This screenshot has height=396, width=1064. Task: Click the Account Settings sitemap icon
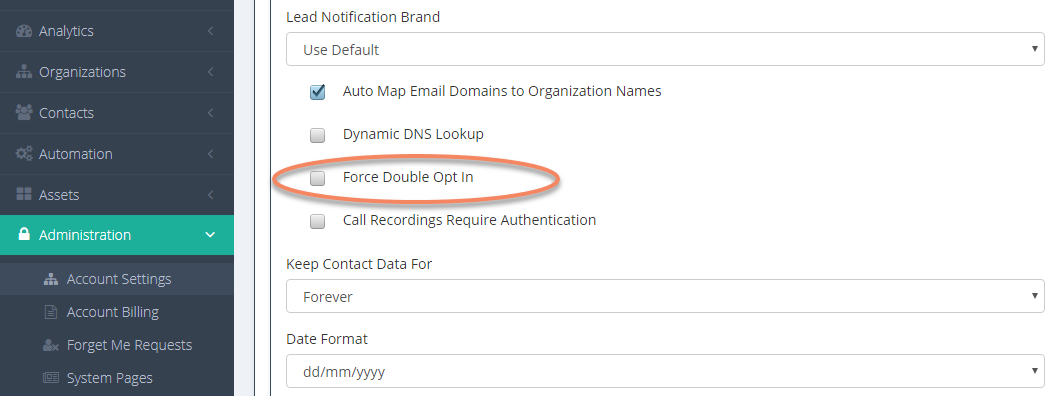tap(51, 279)
